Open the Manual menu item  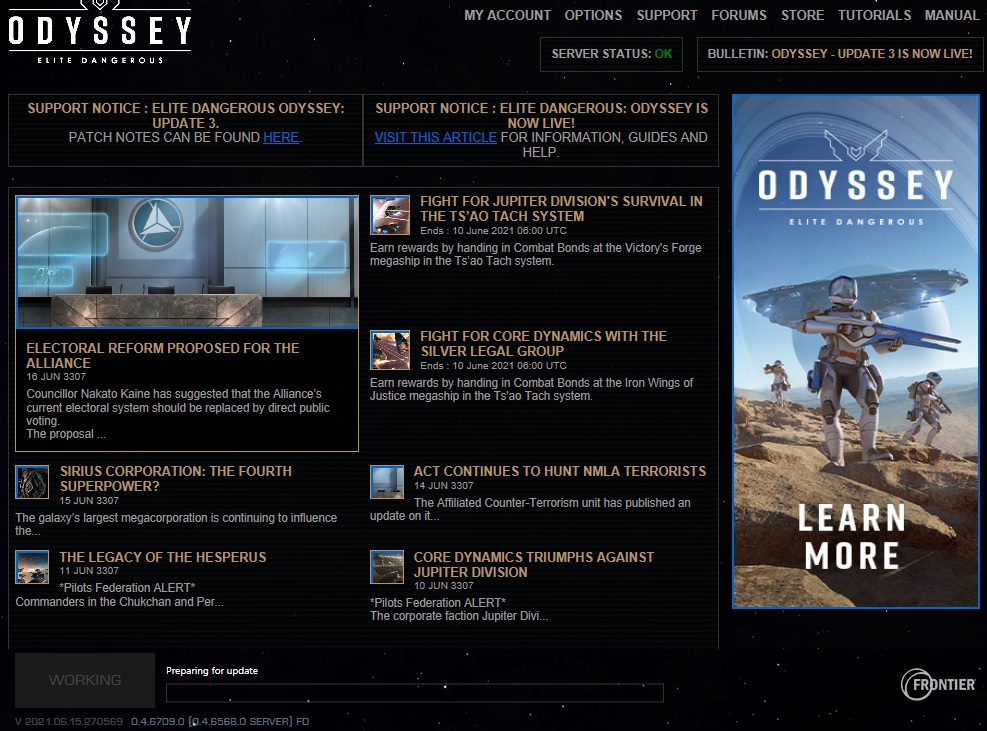[952, 15]
